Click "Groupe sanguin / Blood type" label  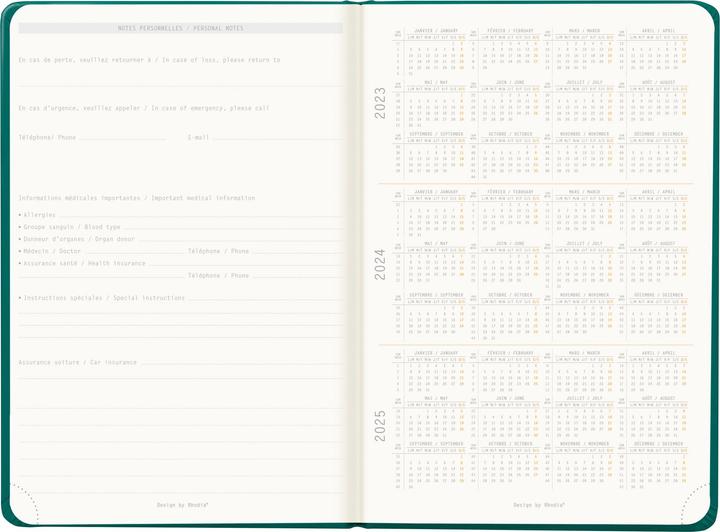[70, 227]
